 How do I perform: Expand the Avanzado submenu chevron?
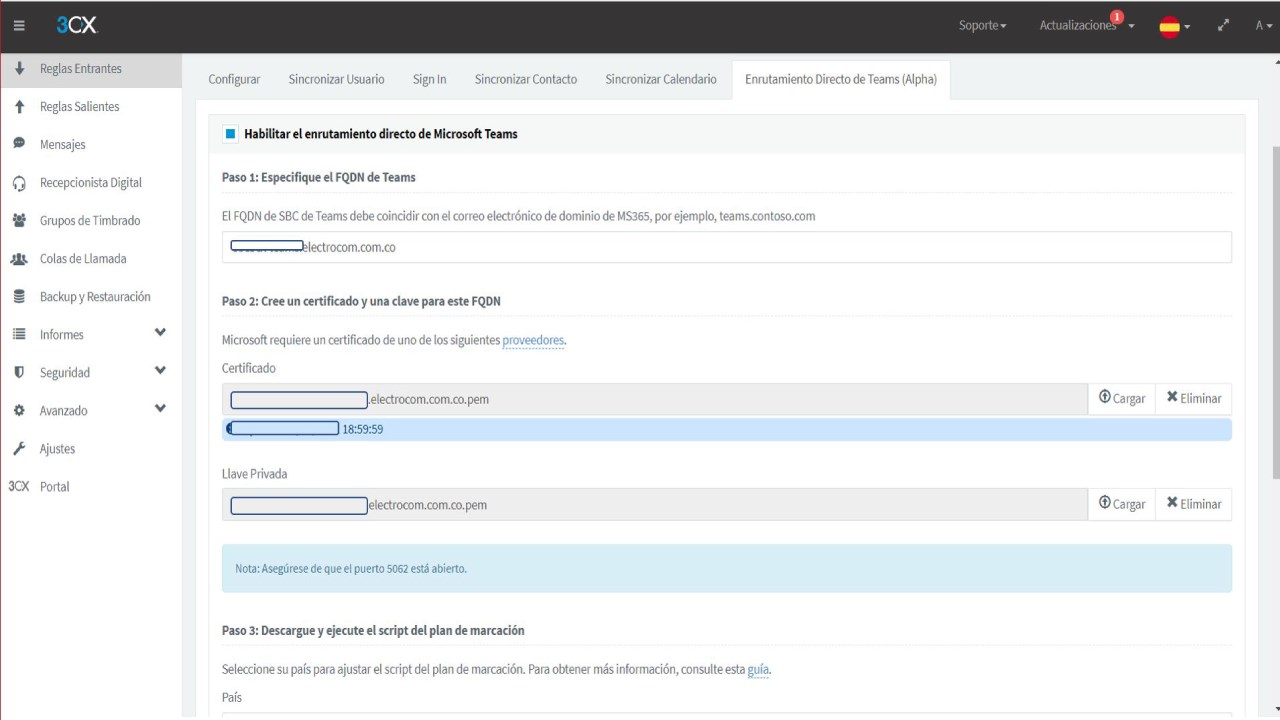coord(160,410)
